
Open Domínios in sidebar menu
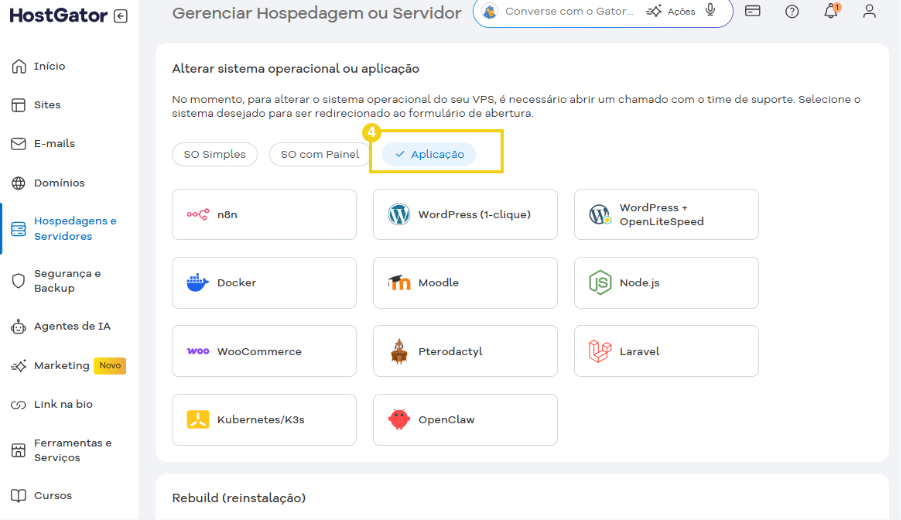(59, 183)
